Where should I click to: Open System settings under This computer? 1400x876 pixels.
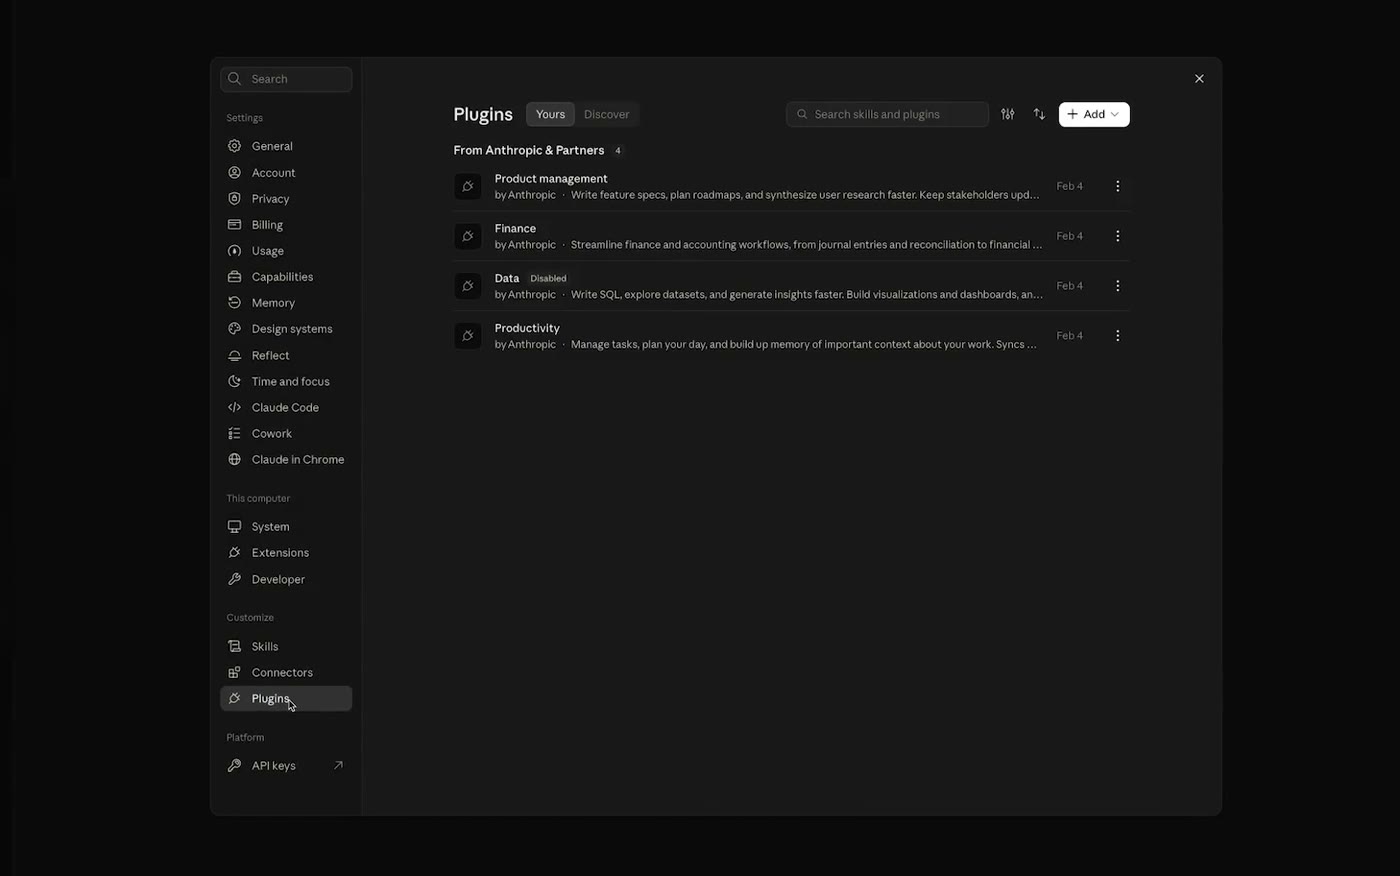click(286, 526)
